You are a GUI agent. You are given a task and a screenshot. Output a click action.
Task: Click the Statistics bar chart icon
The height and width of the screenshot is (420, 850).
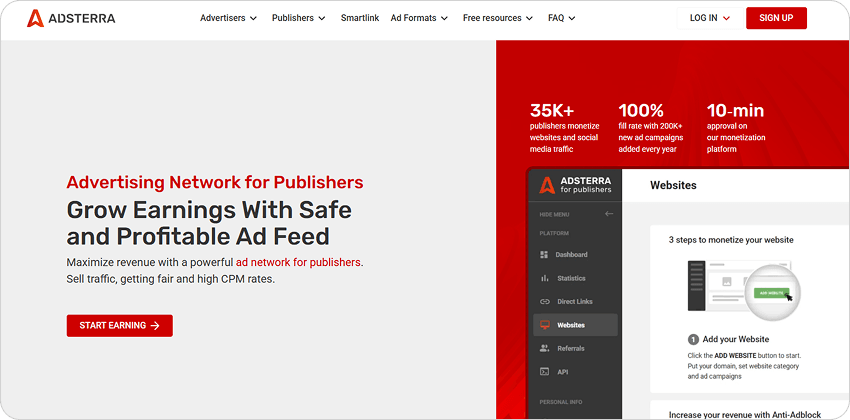545,278
